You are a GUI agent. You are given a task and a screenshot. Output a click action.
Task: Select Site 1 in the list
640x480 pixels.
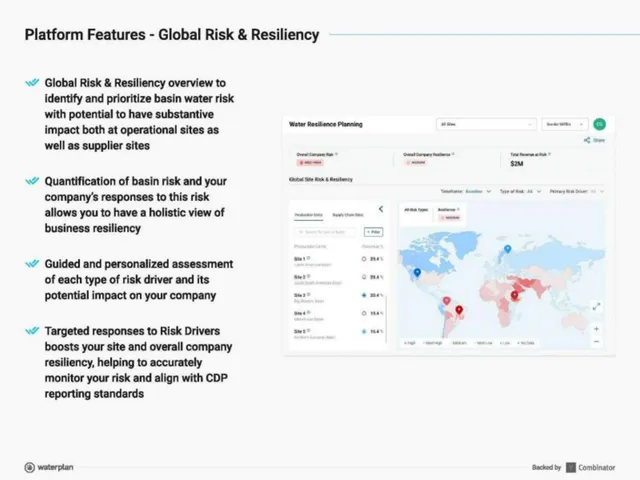coord(338,262)
